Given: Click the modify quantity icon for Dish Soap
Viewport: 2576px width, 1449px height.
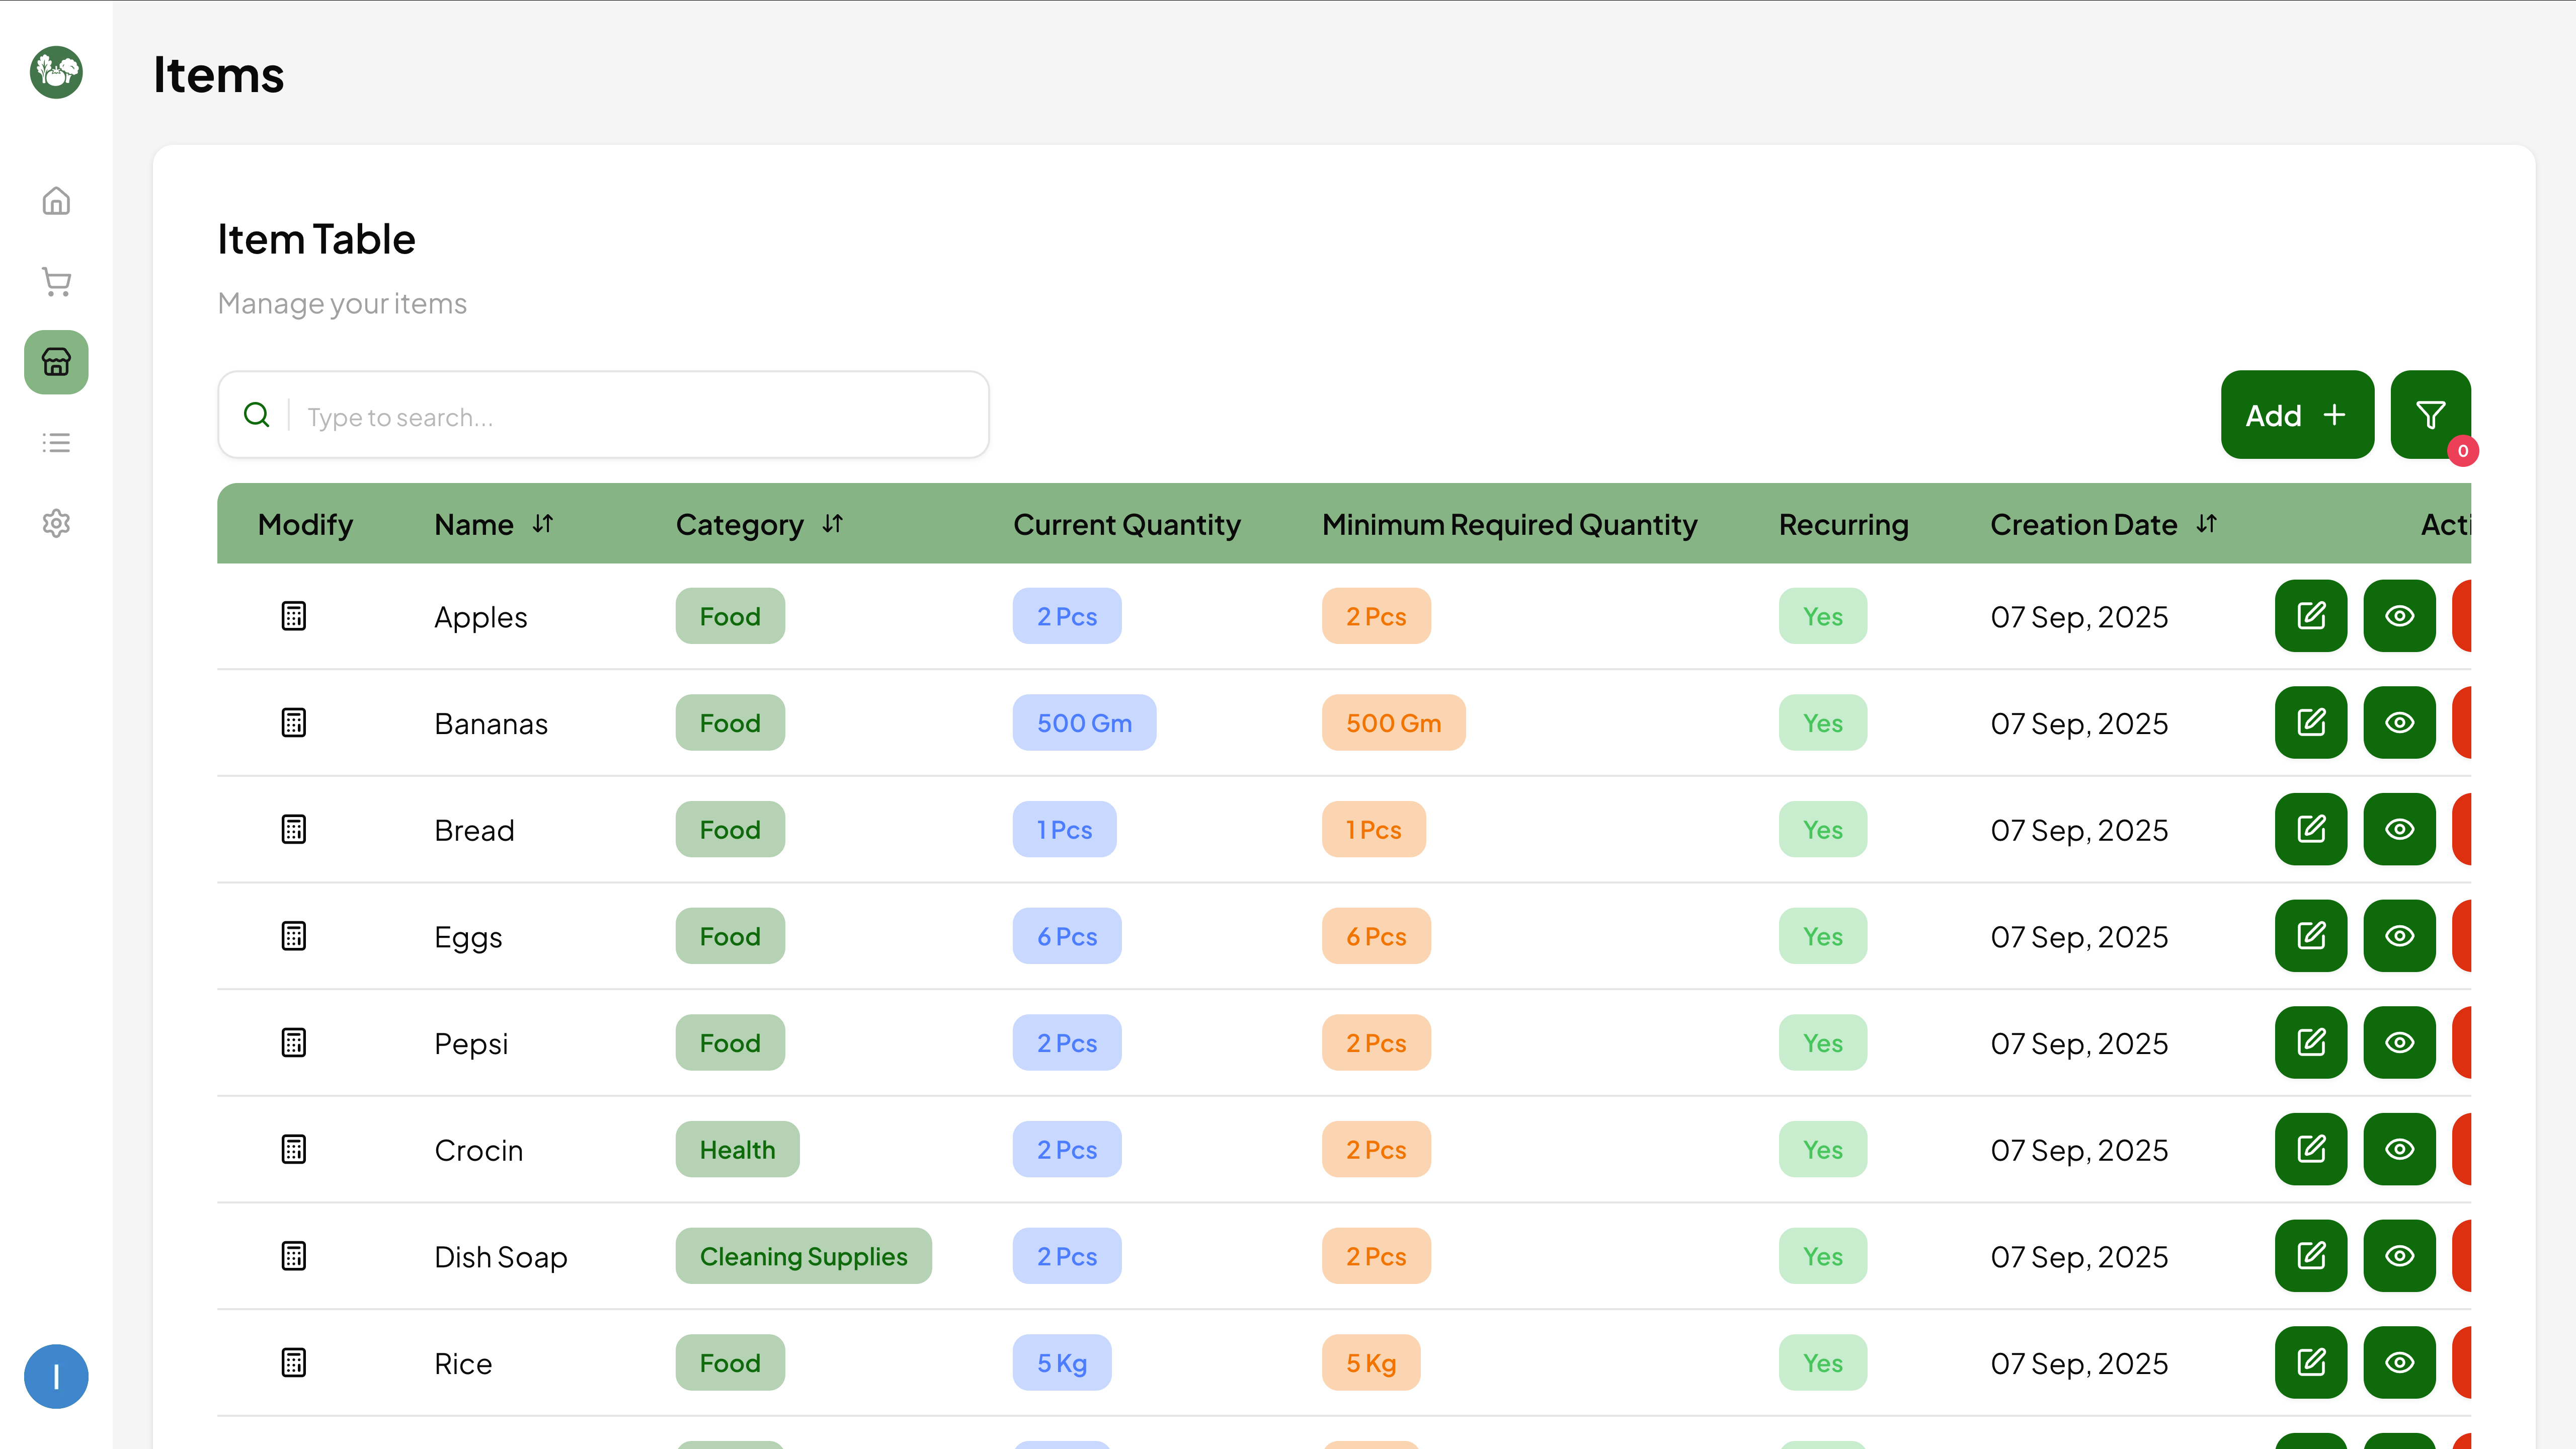Looking at the screenshot, I should tap(293, 1256).
